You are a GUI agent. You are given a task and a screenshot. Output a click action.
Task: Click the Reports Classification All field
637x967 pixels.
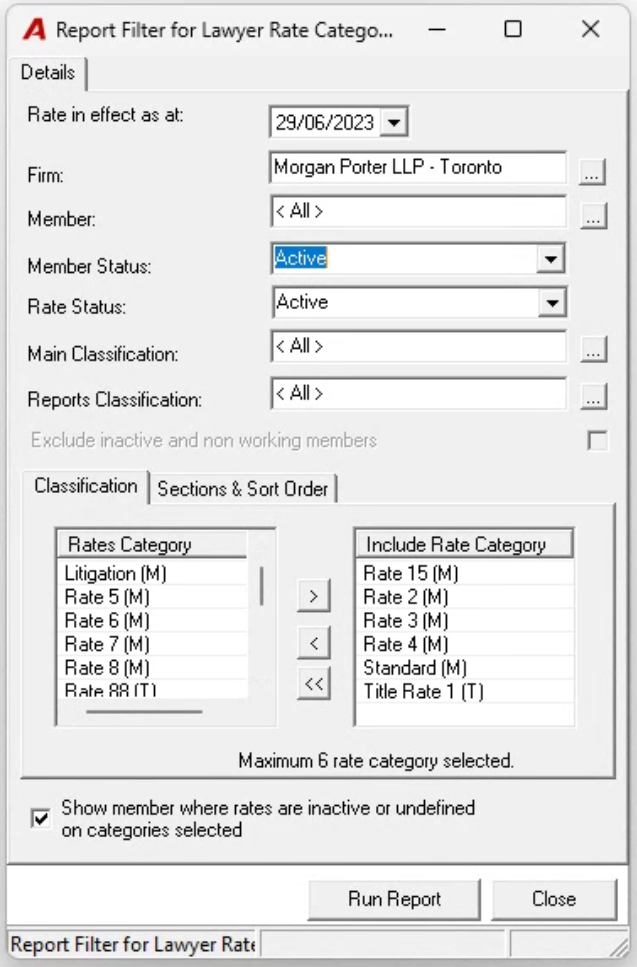[x=418, y=393]
